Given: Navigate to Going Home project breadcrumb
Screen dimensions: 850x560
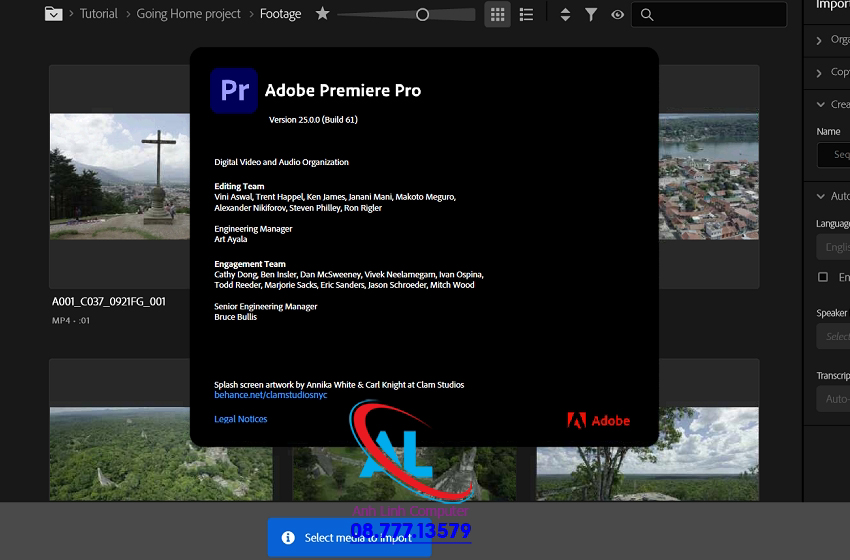Looking at the screenshot, I should tap(189, 14).
